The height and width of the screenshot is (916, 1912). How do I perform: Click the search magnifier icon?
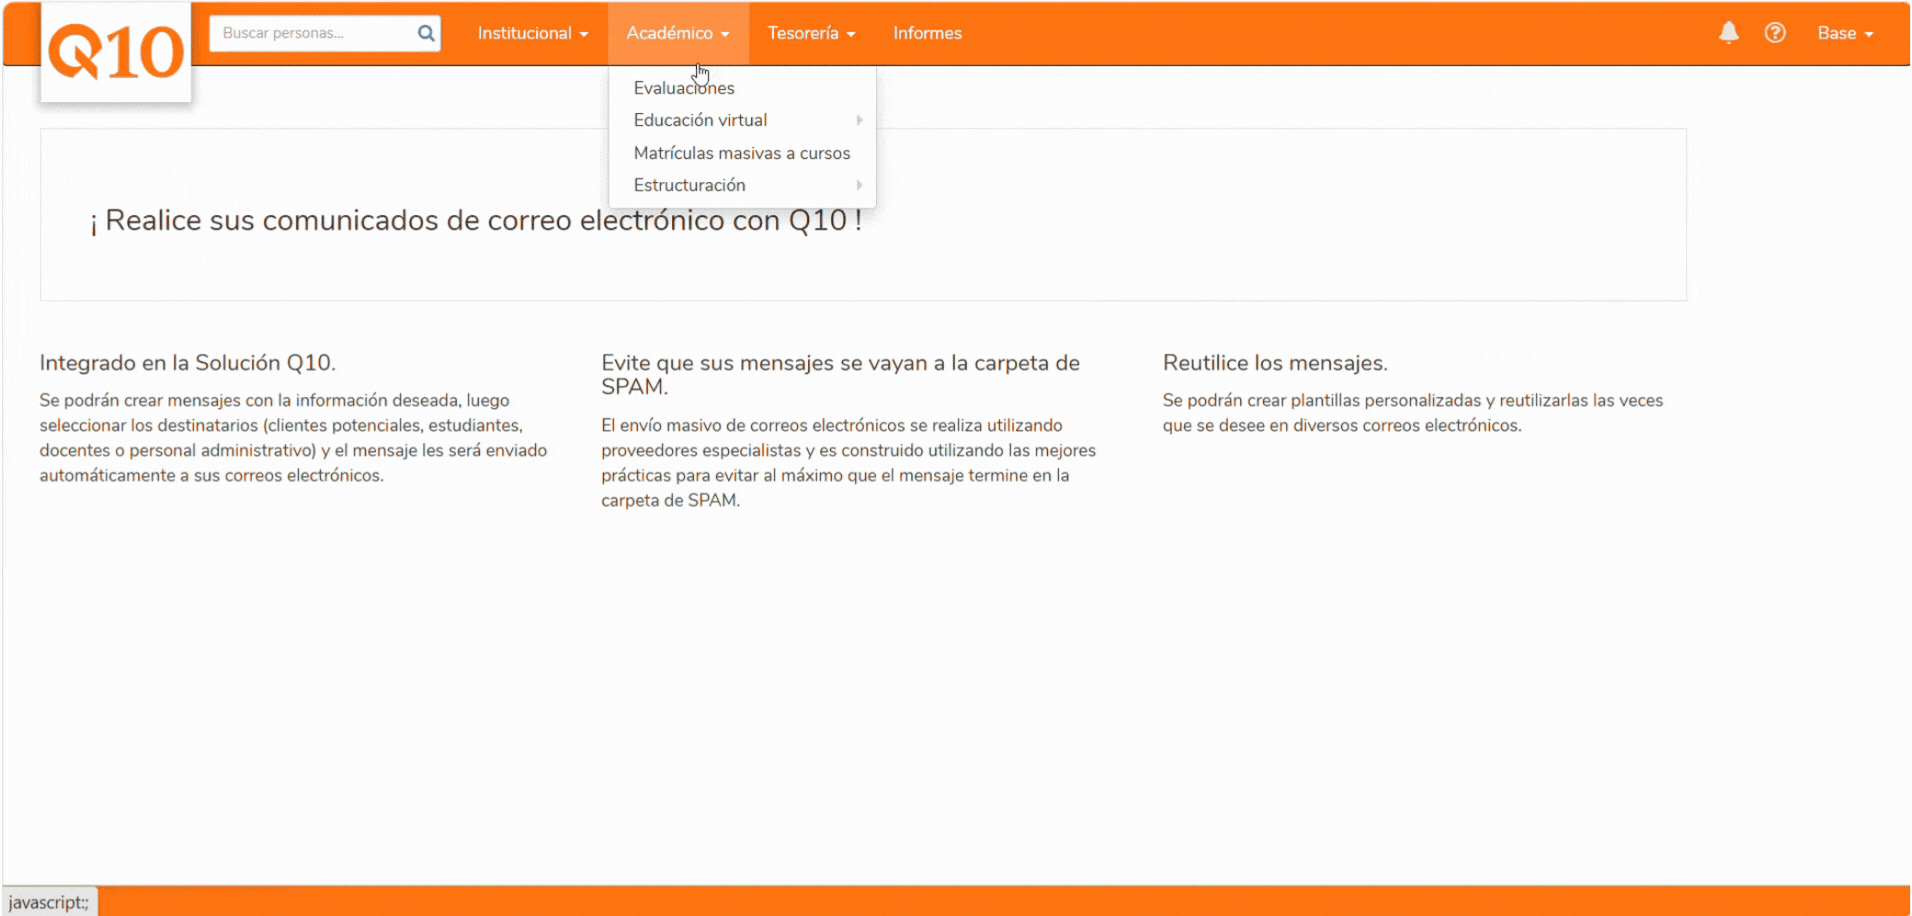click(x=426, y=33)
